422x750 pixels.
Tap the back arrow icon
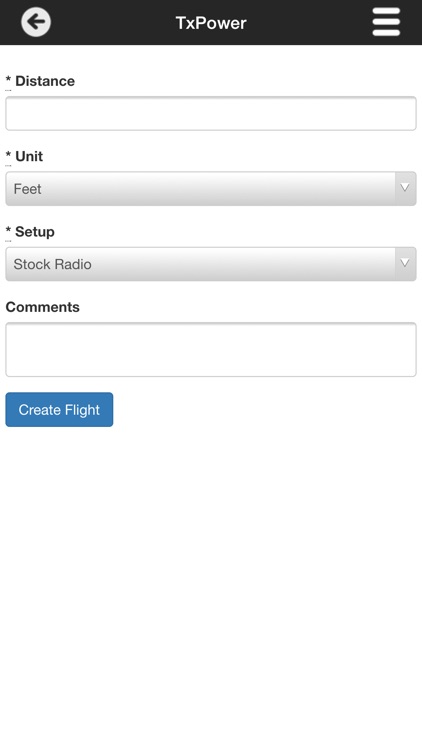[x=36, y=22]
